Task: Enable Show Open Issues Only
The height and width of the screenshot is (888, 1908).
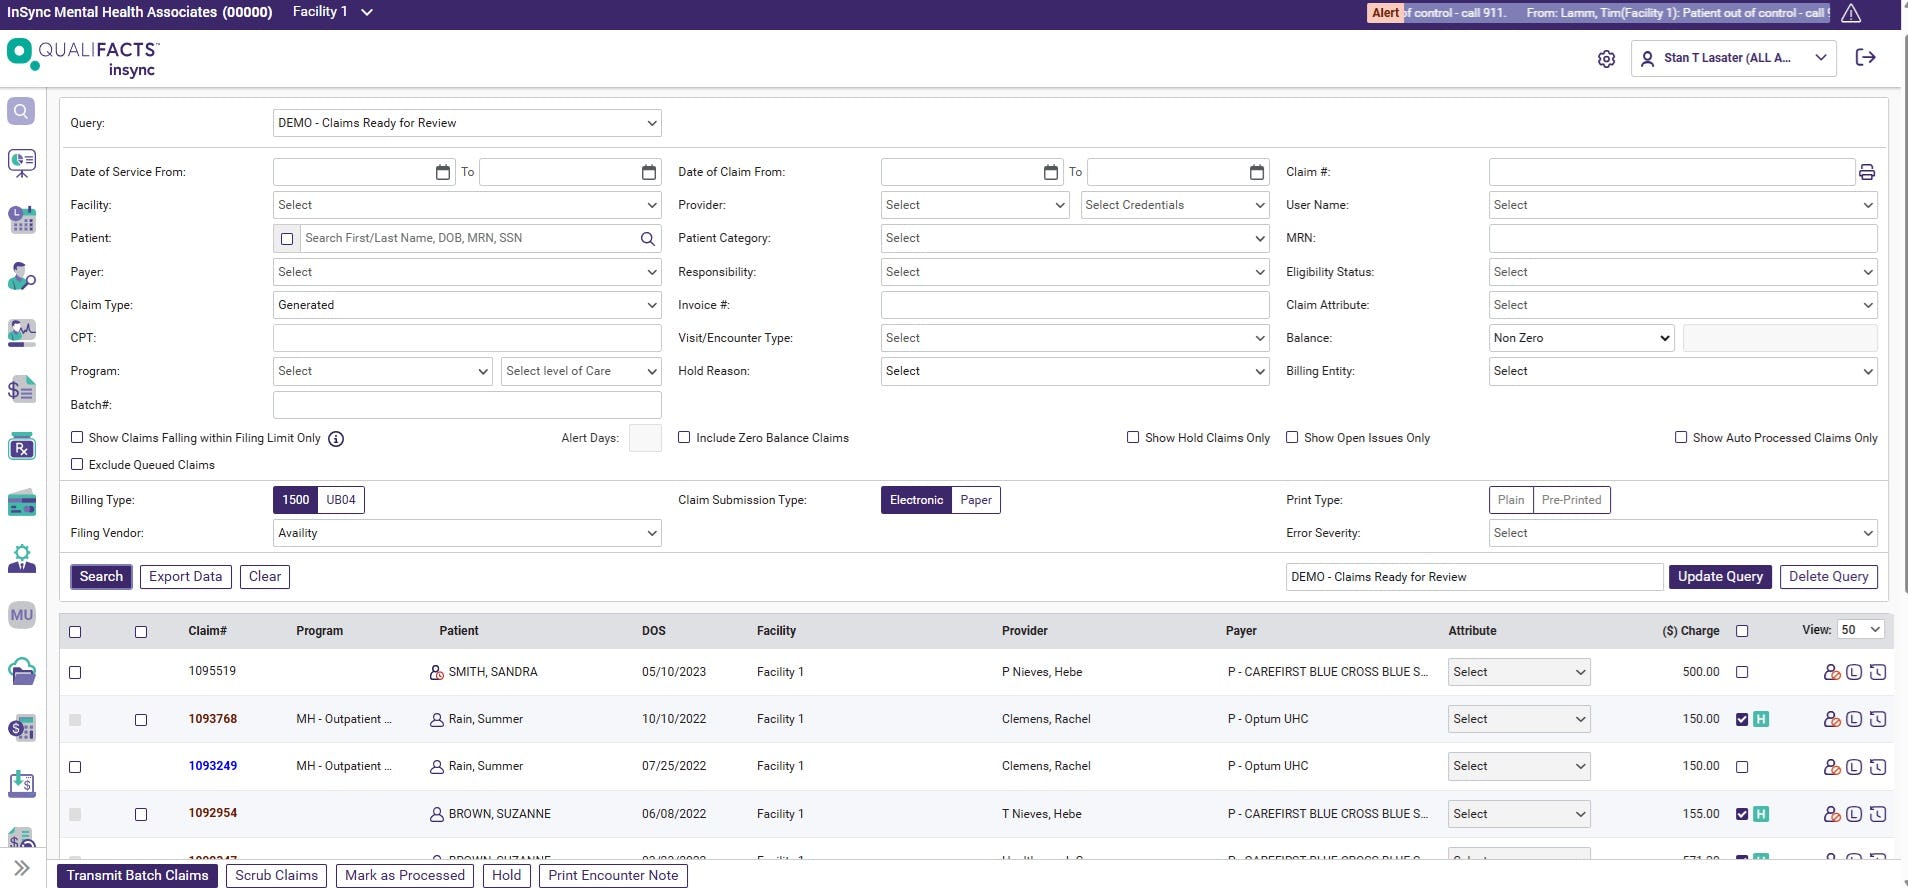Action: coord(1292,437)
